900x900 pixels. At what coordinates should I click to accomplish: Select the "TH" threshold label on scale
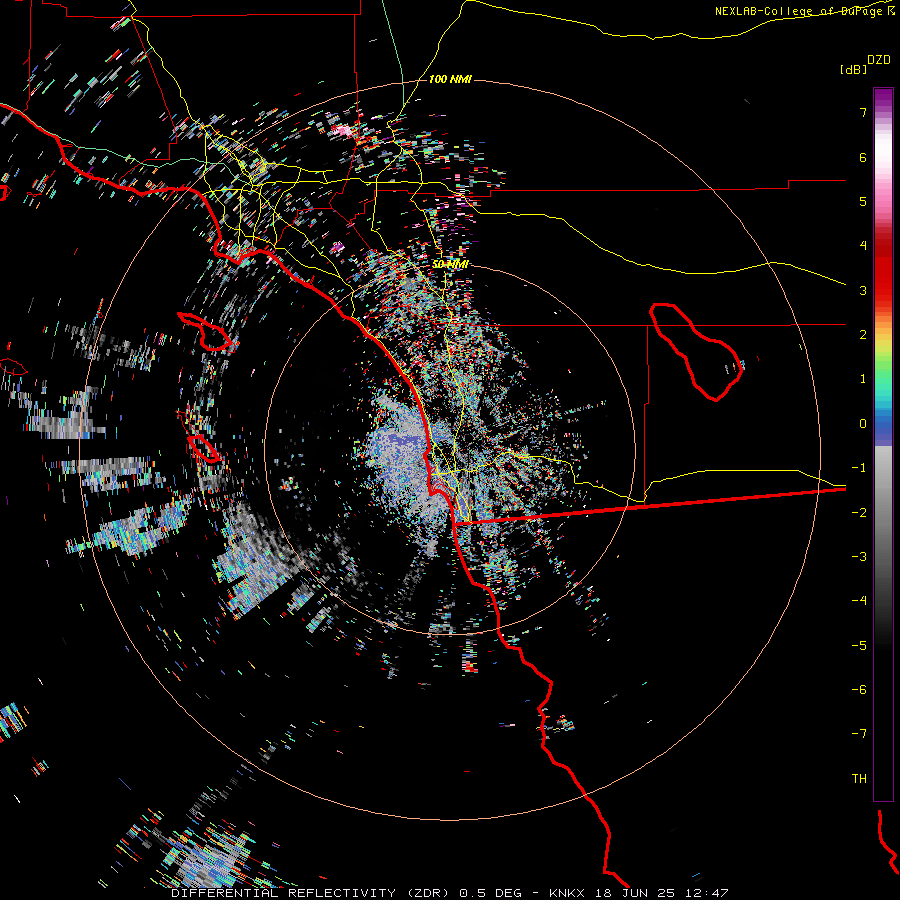click(x=859, y=779)
